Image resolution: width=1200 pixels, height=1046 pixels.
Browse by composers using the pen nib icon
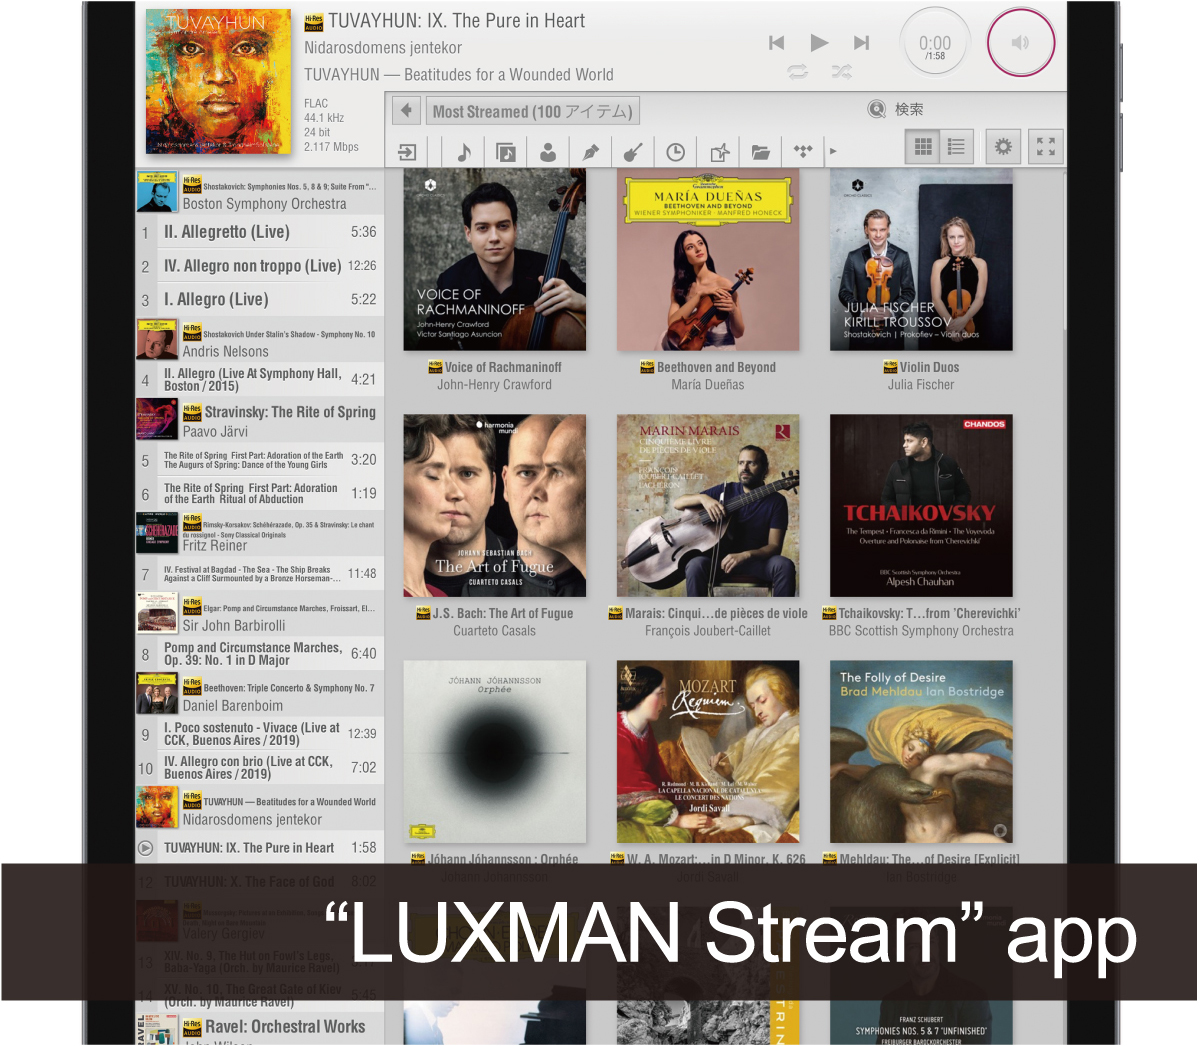pos(590,152)
